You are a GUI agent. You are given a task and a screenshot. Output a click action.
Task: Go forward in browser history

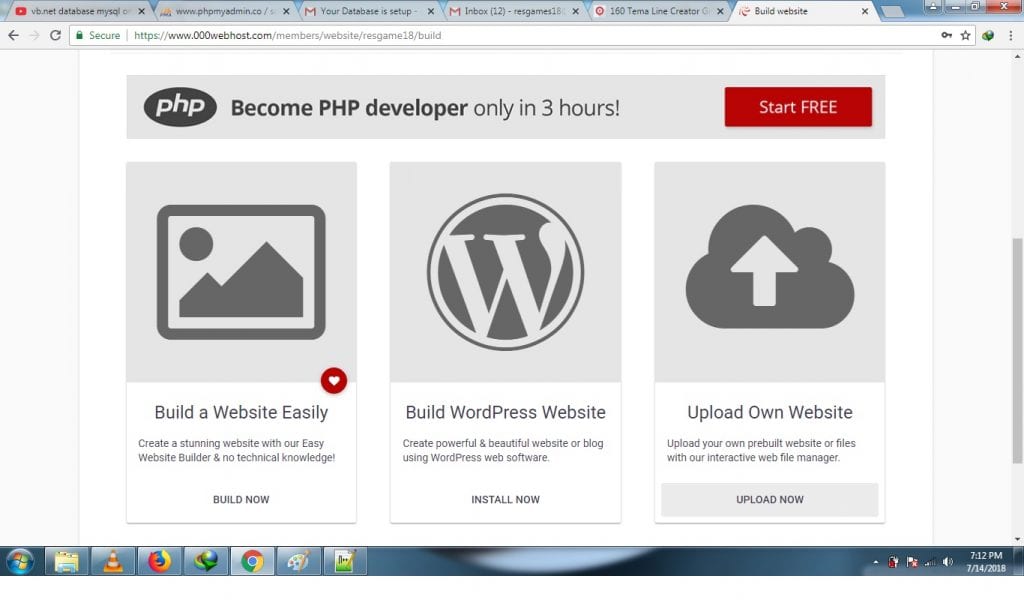coord(35,35)
